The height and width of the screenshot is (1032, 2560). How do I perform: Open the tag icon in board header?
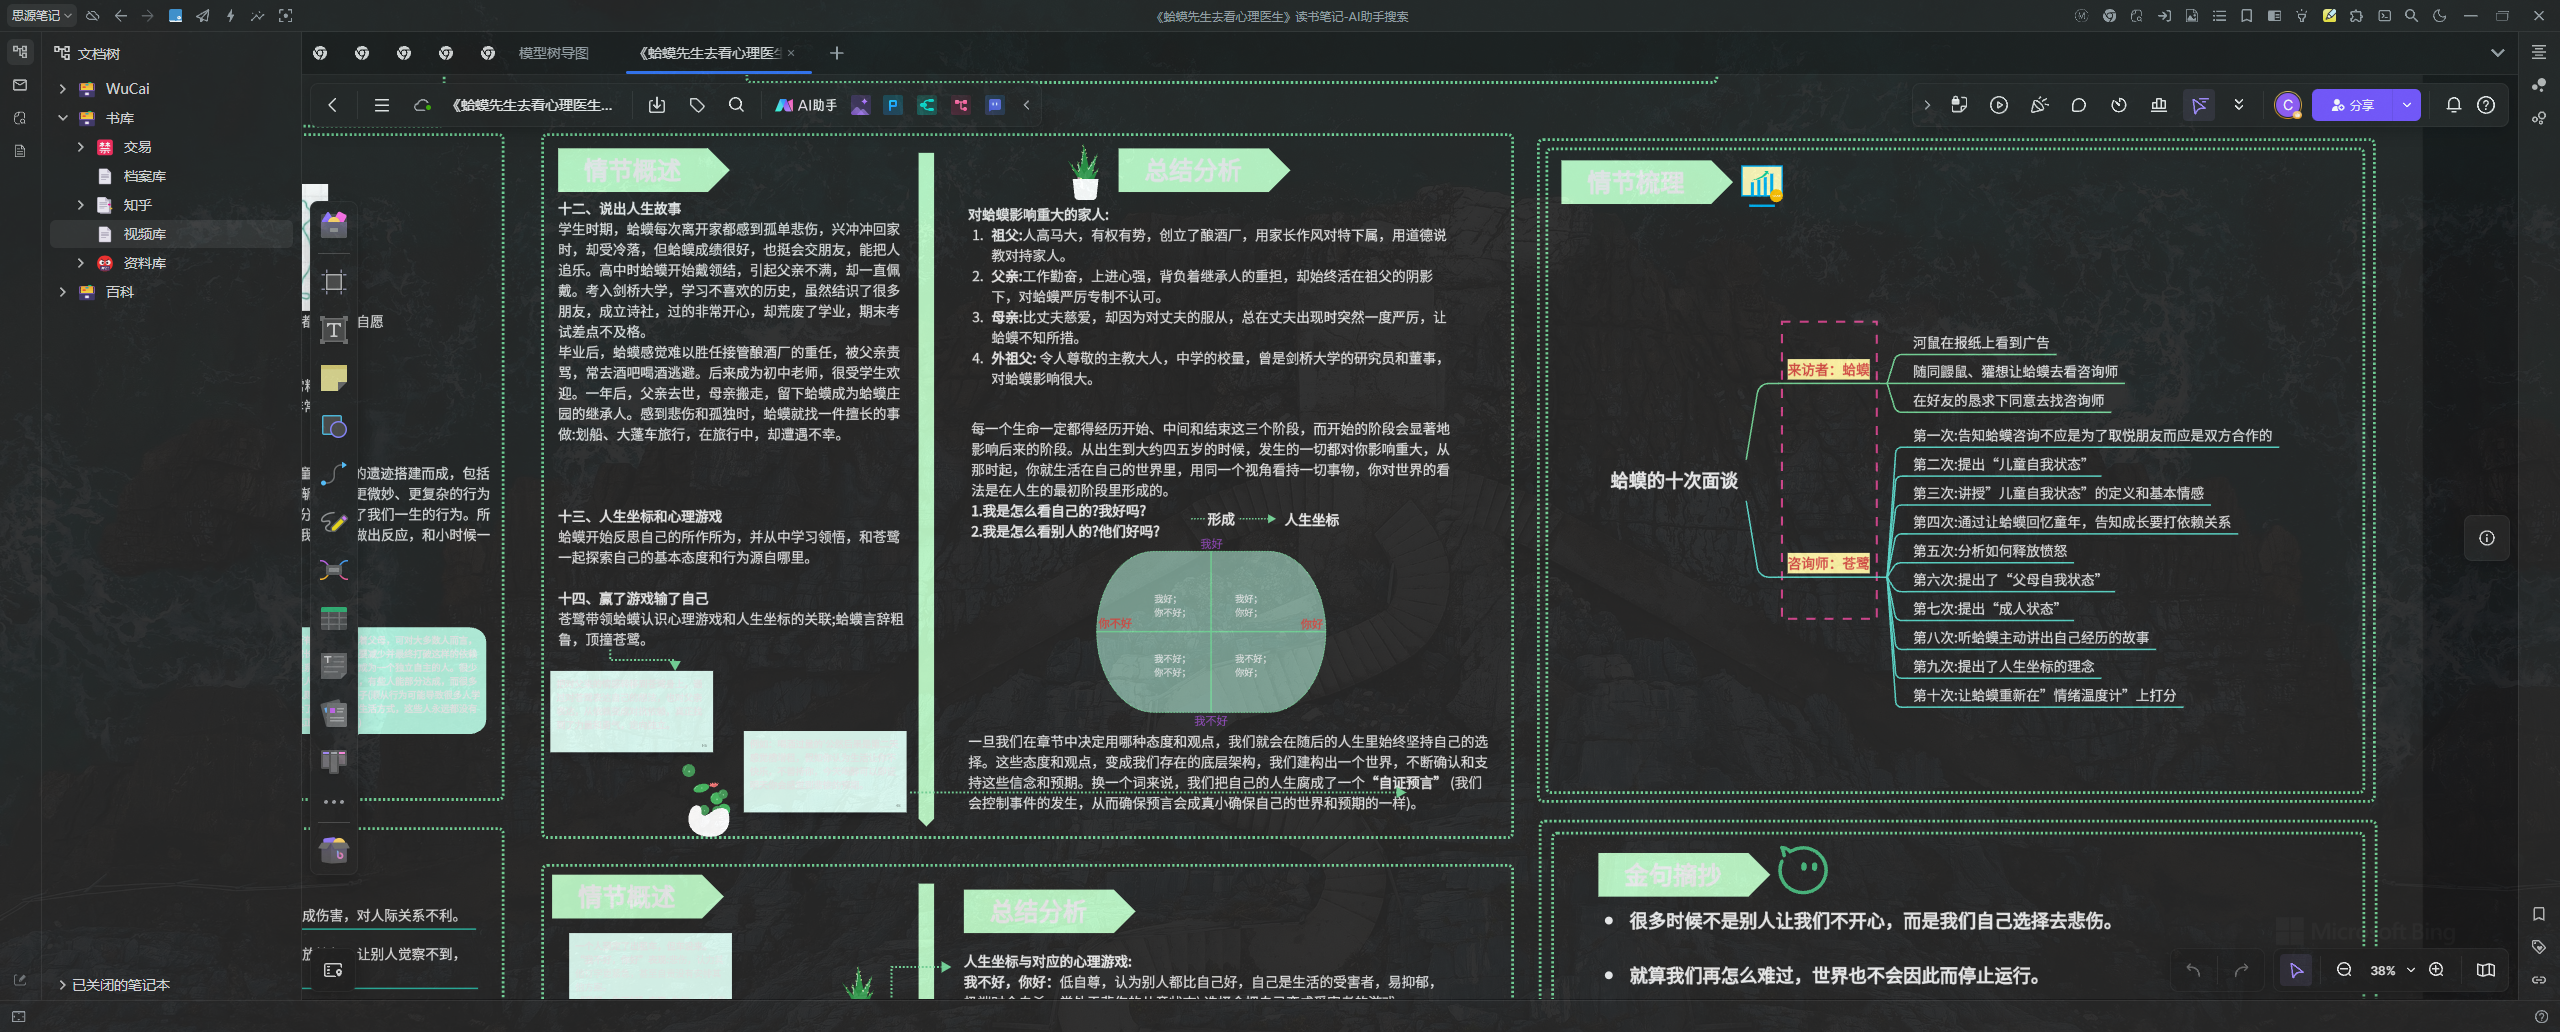pos(697,105)
